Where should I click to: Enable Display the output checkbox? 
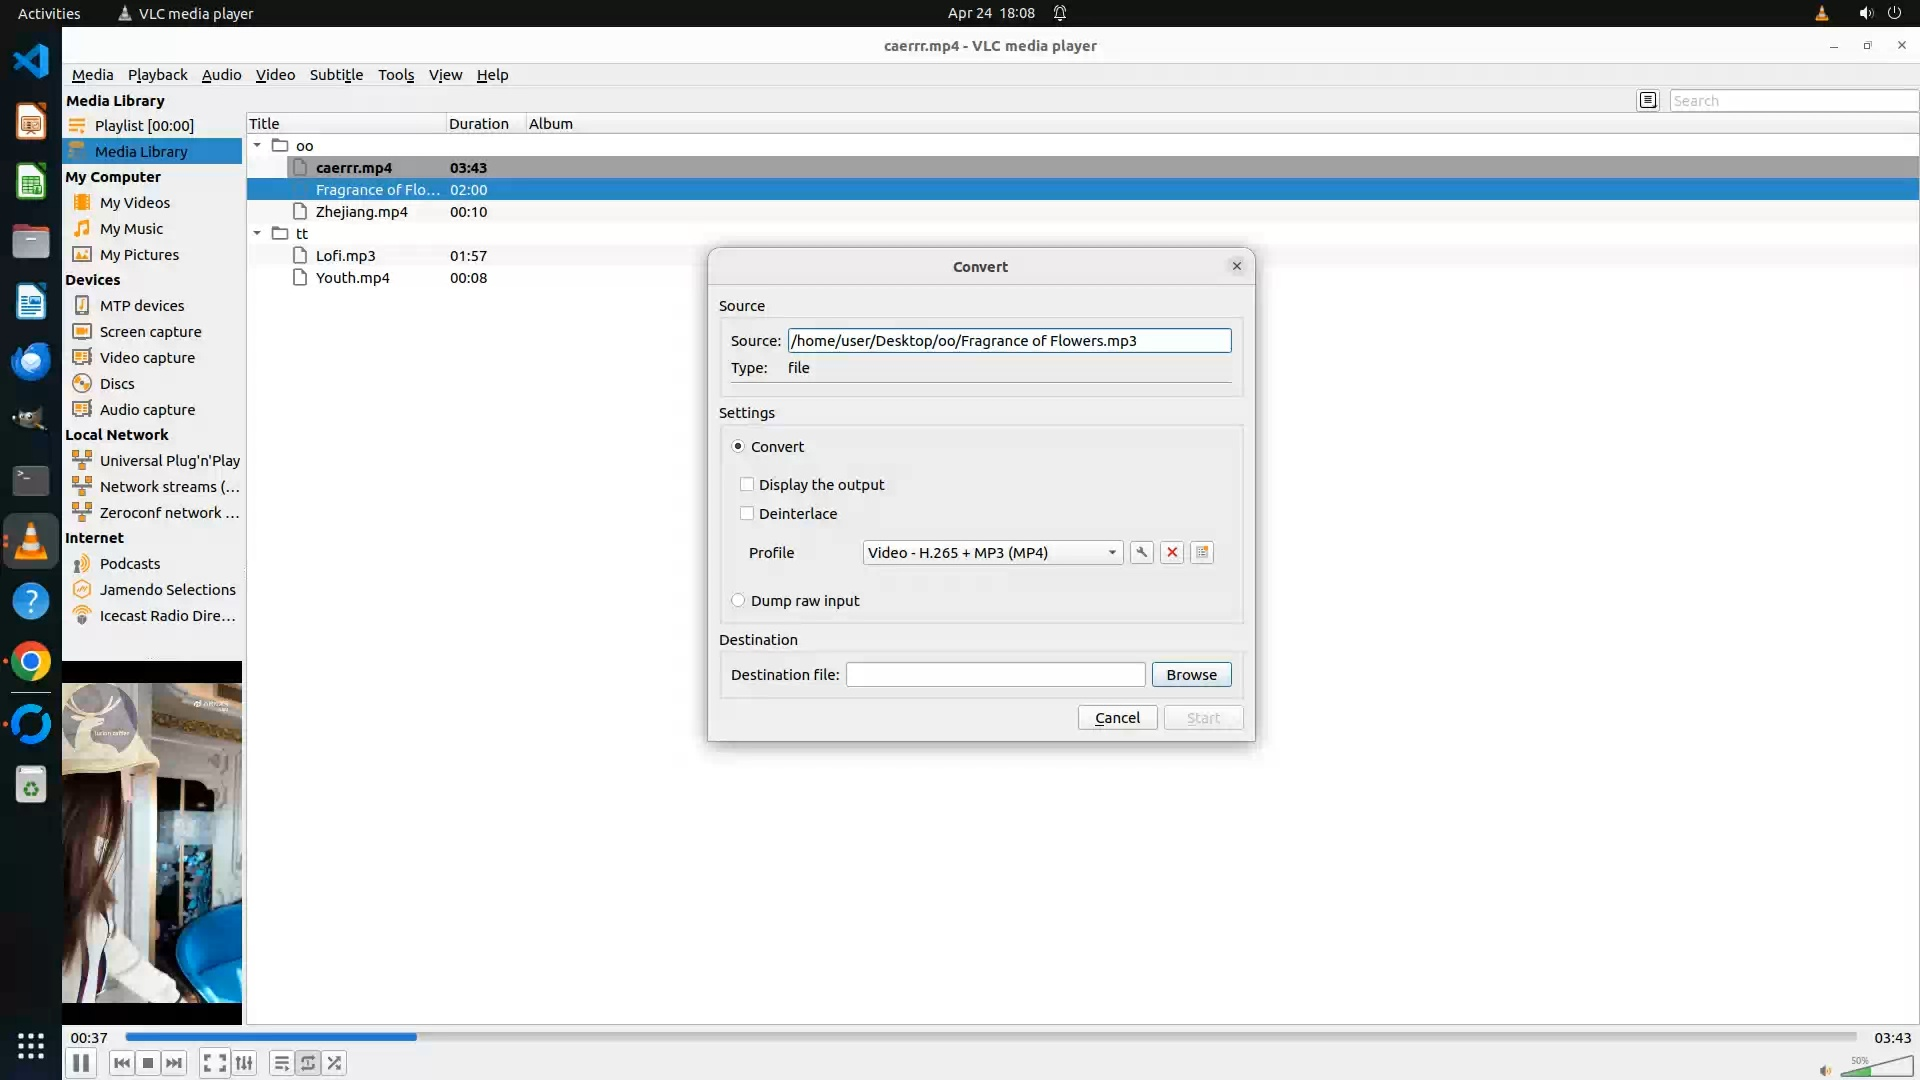pyautogui.click(x=747, y=484)
